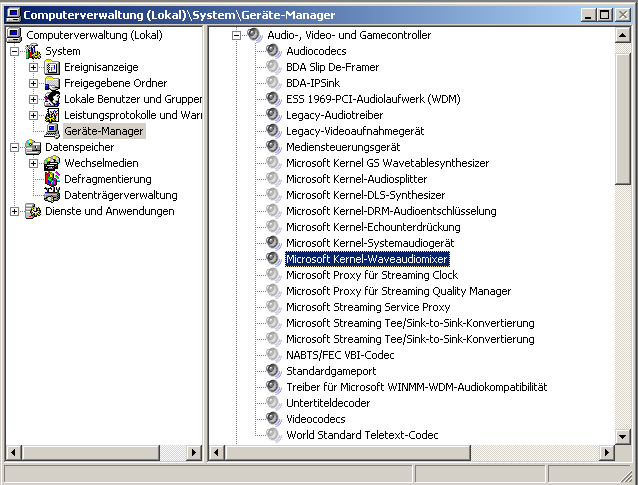Select Microsoft Streaming Service Proxy
Viewport: 638px width, 485px height.
(x=368, y=307)
